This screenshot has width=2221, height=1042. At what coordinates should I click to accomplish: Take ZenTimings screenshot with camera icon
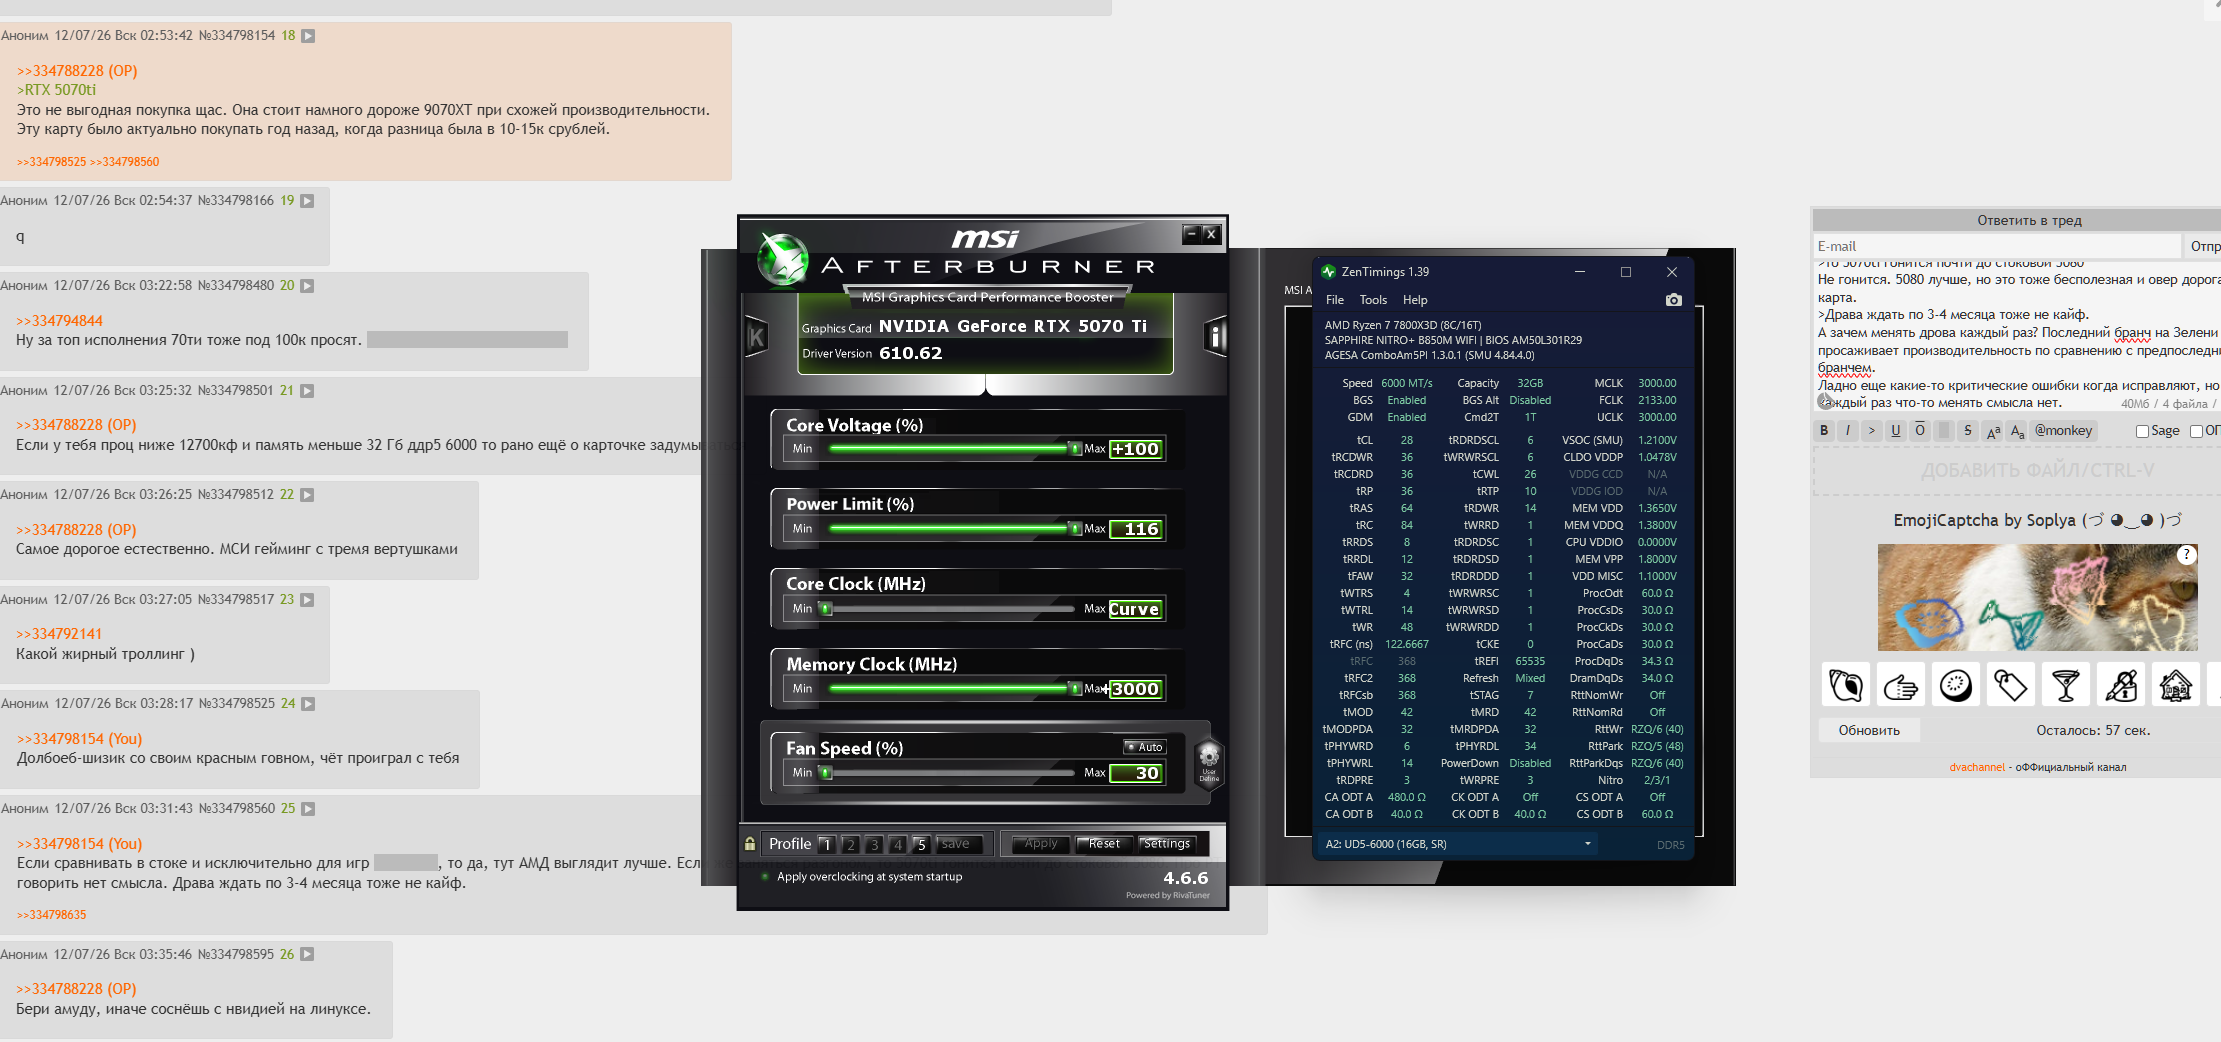[x=1674, y=300]
